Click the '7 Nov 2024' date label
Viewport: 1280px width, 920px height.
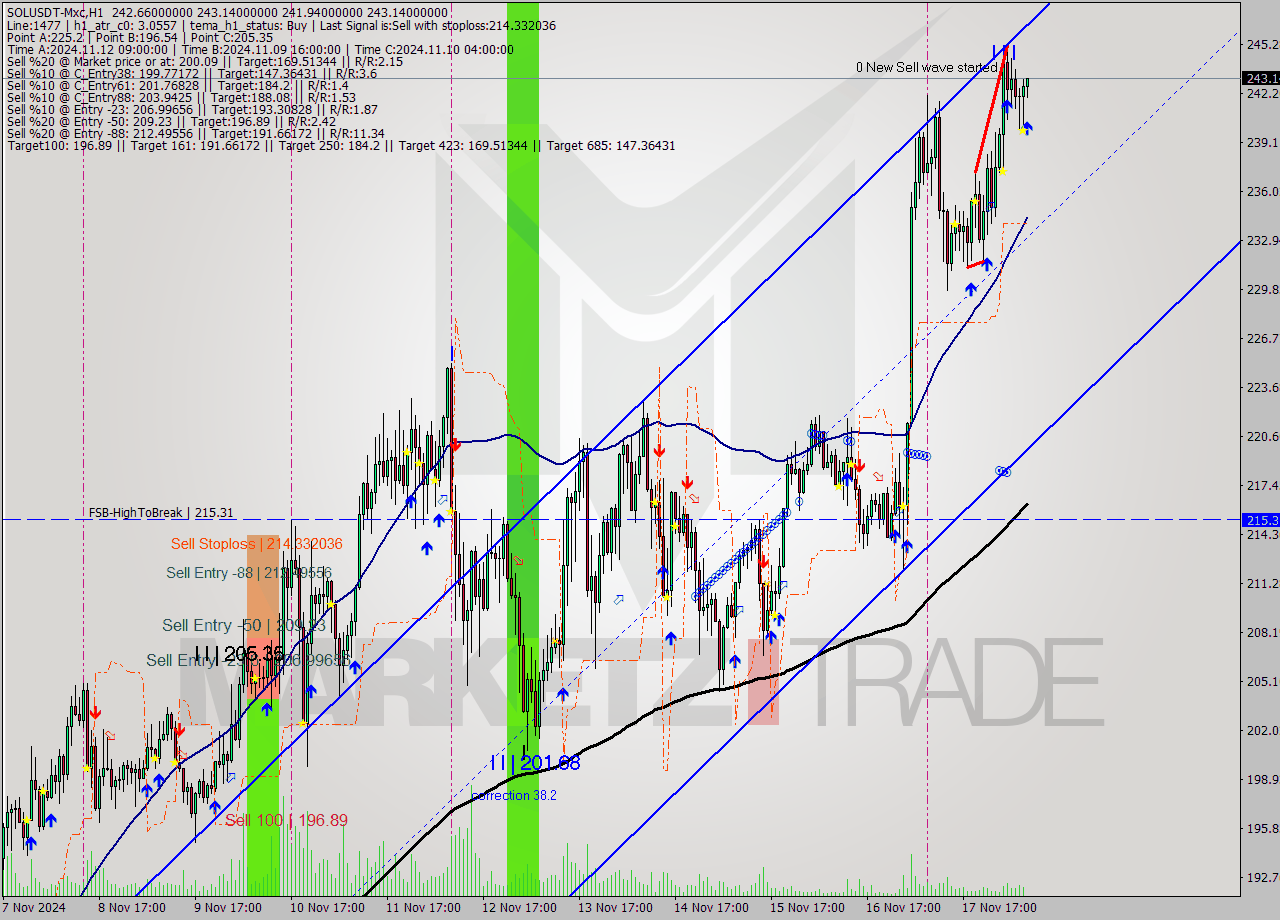click(x=34, y=908)
